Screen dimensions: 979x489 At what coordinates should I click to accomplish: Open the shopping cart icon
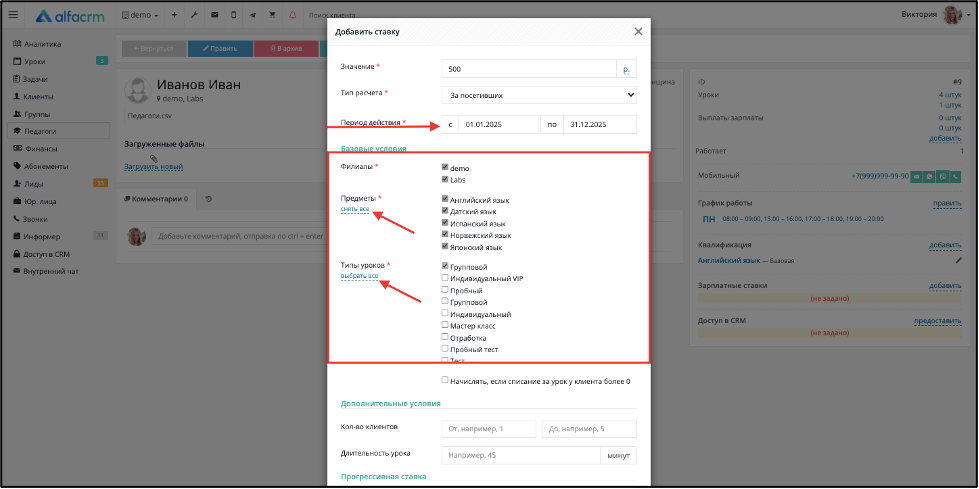click(x=272, y=14)
